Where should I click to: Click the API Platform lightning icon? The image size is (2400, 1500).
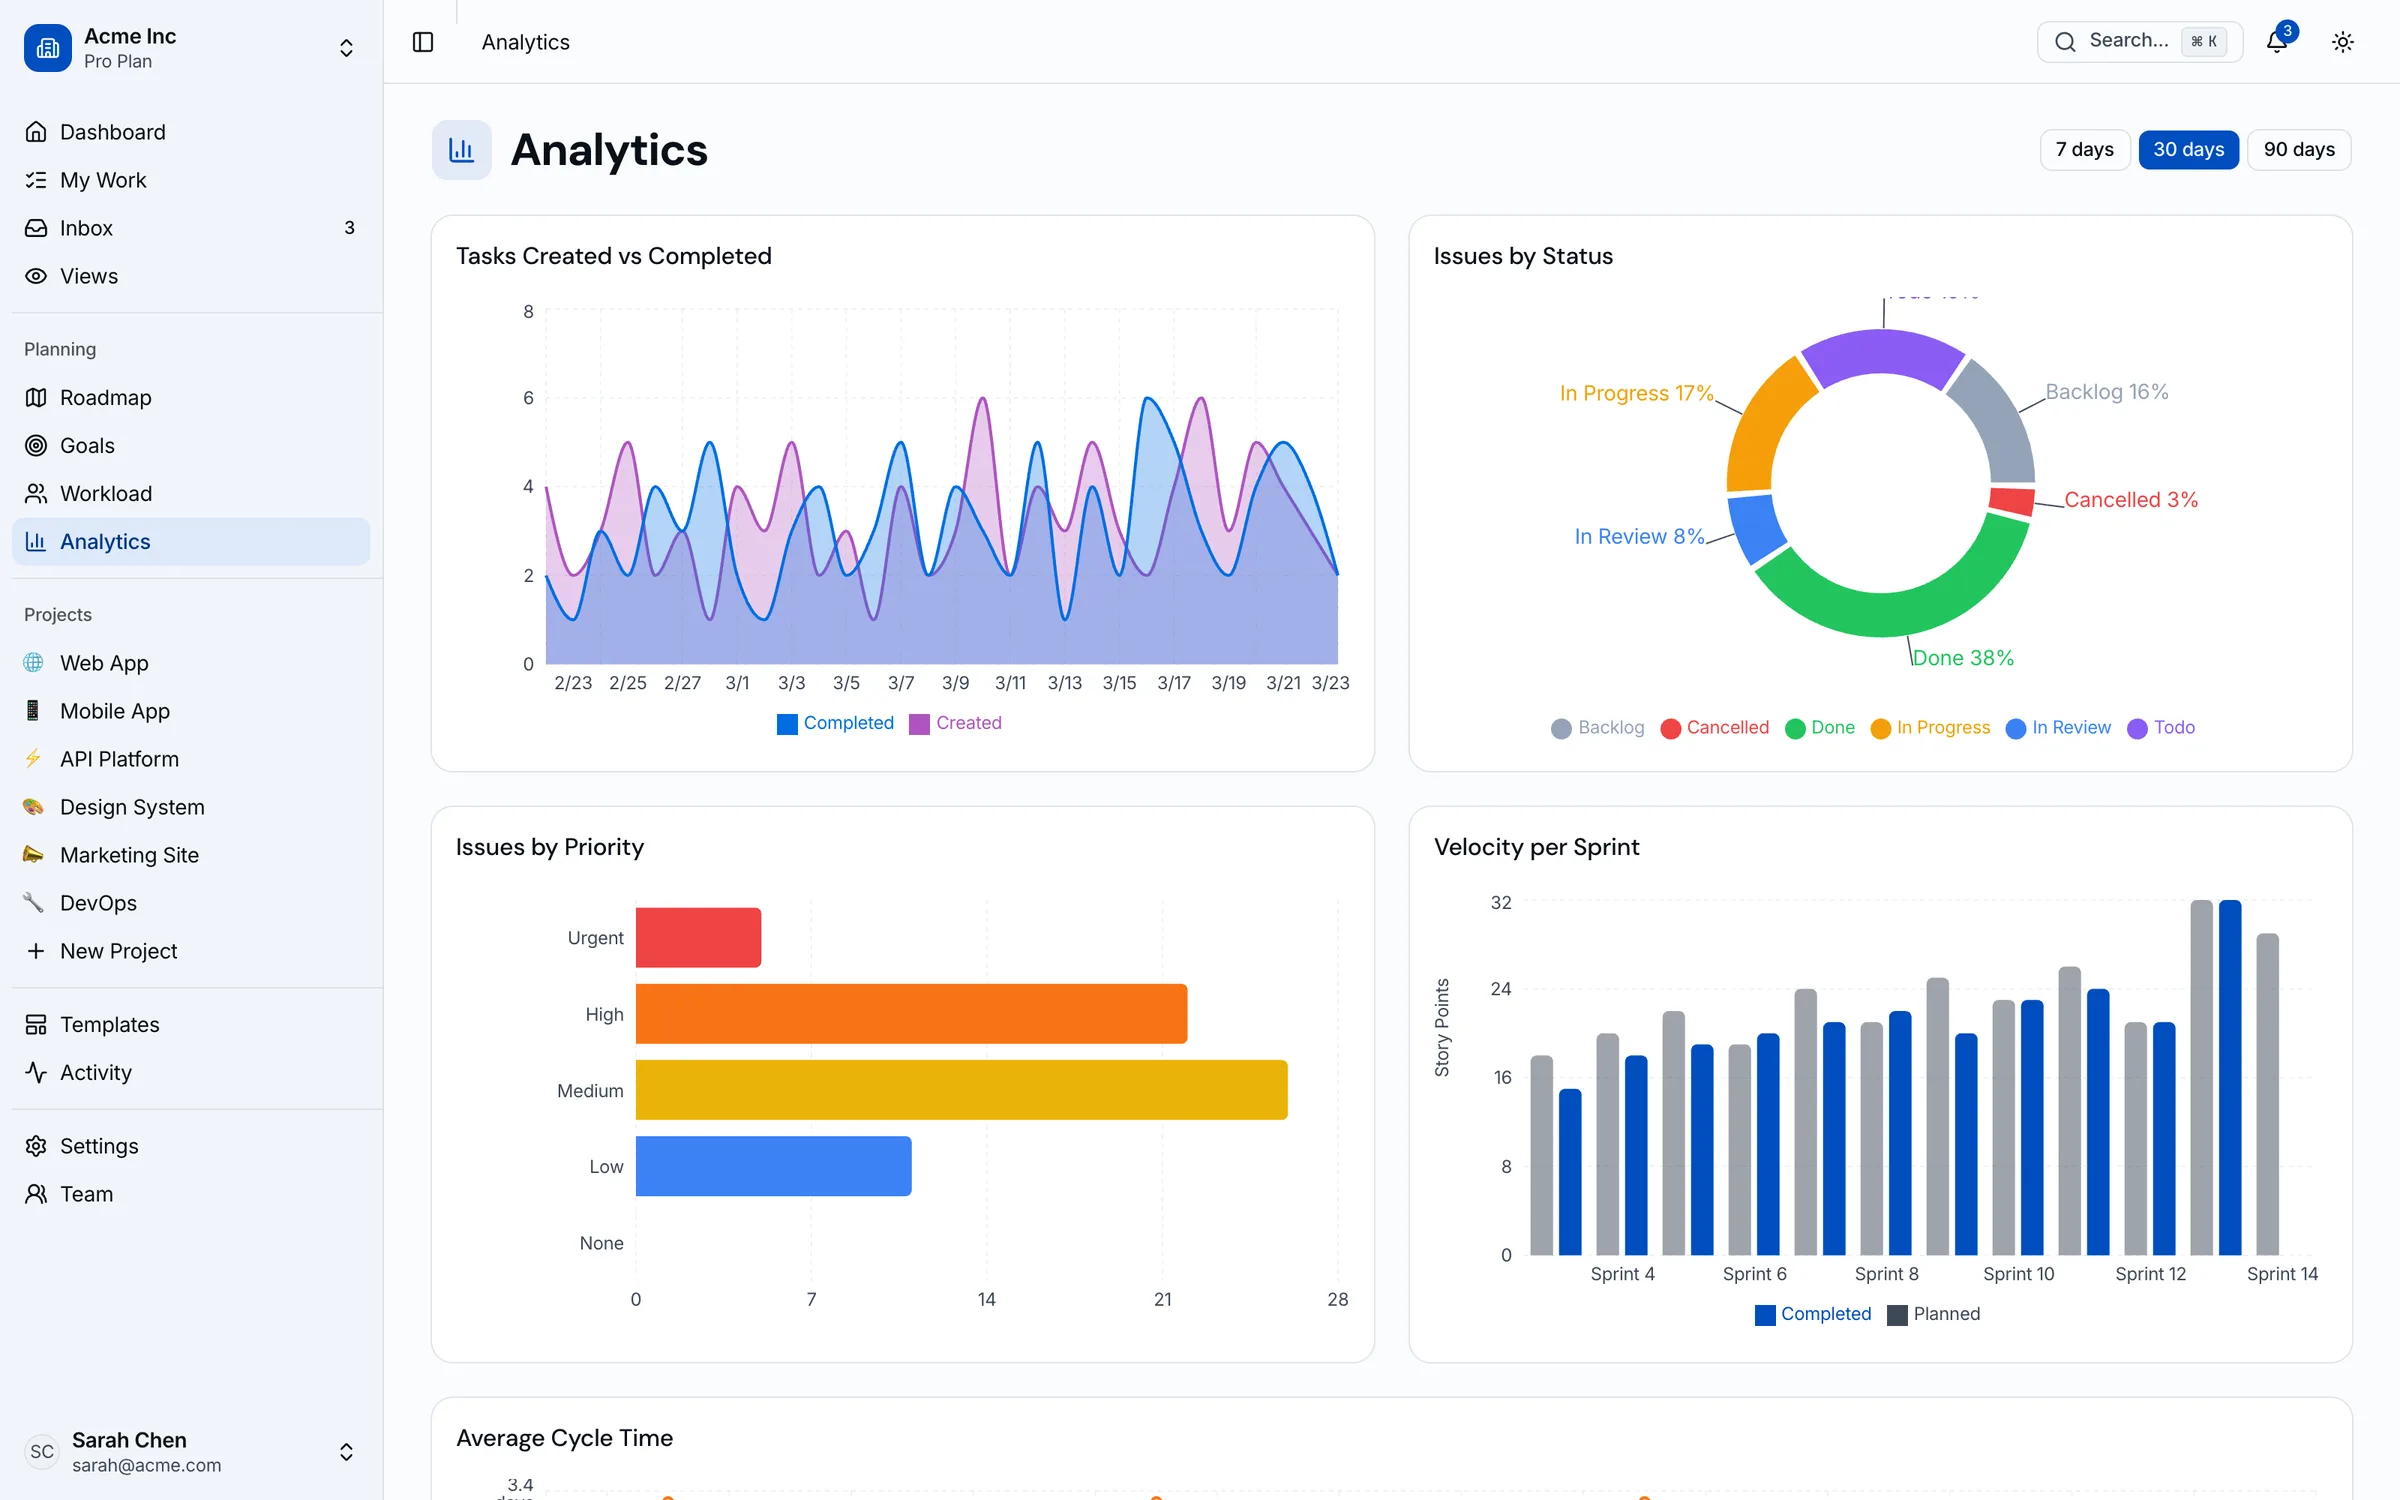click(x=33, y=759)
